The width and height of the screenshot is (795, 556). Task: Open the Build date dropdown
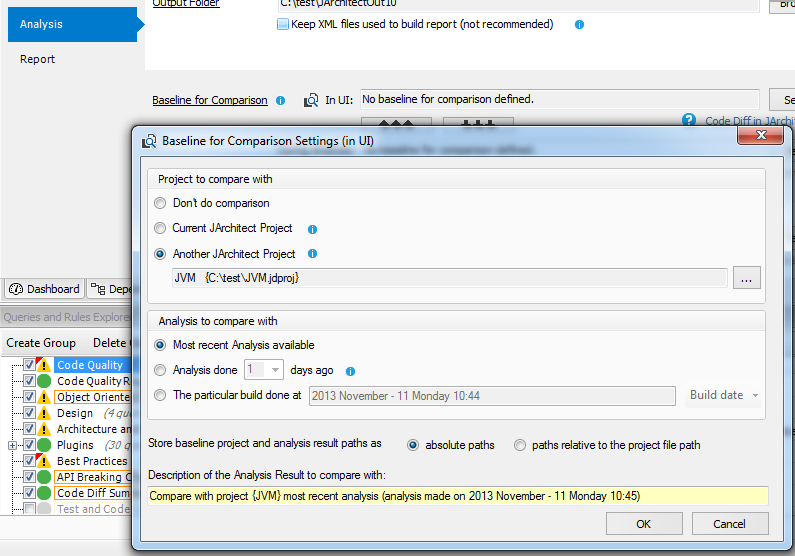[724, 396]
